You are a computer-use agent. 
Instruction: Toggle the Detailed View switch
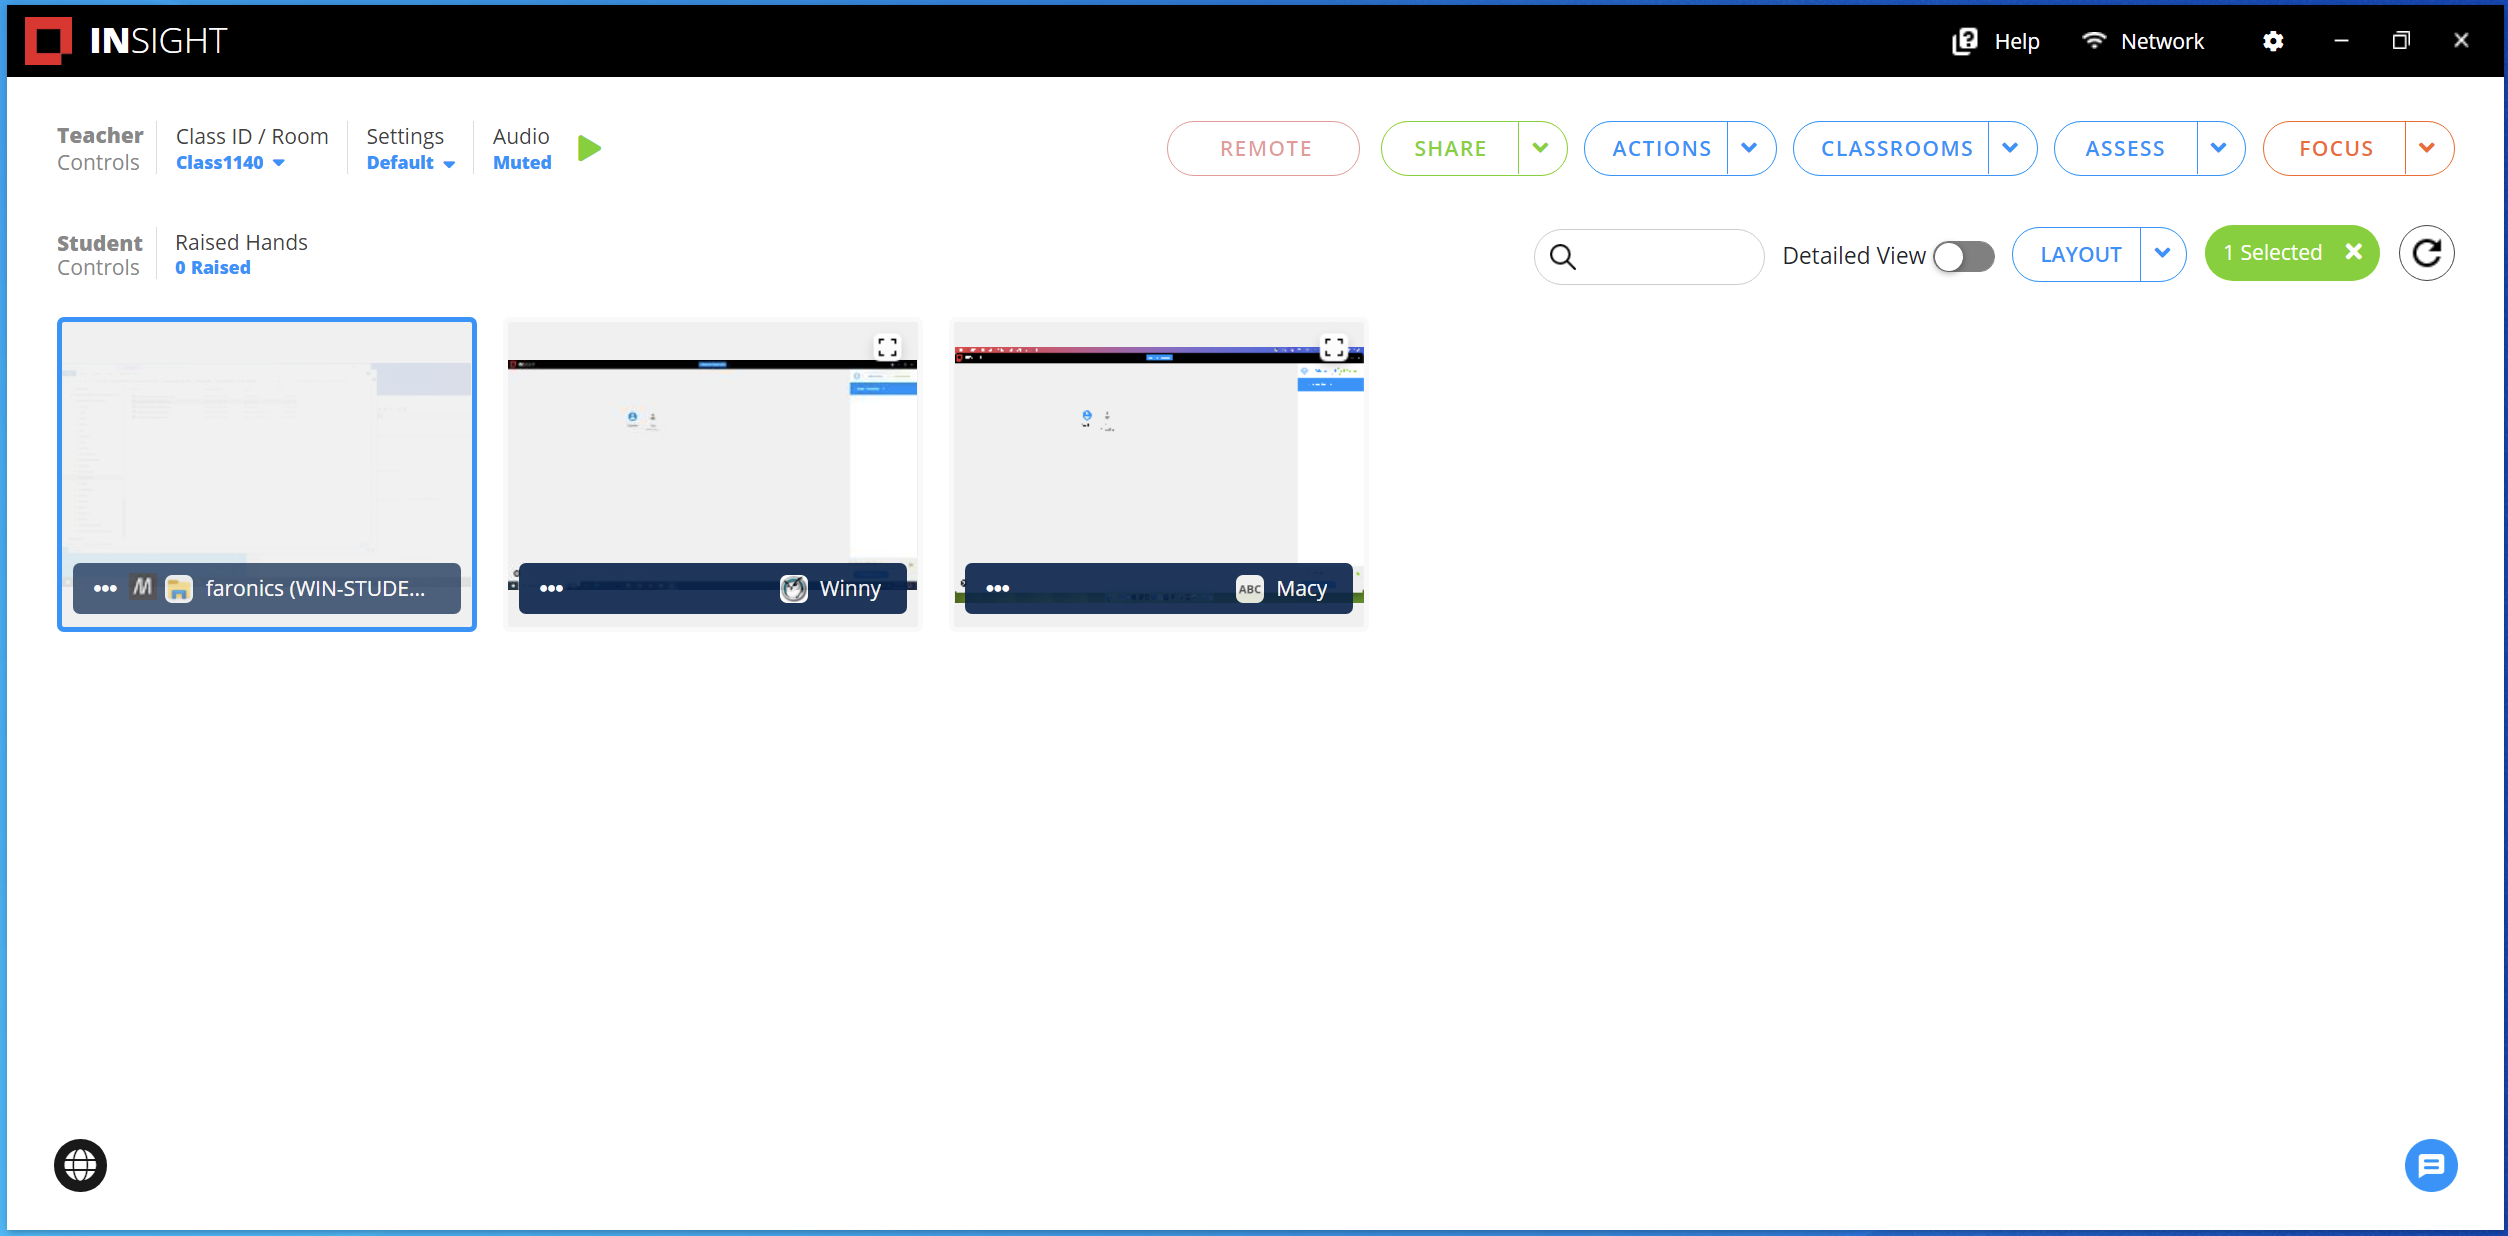click(x=1963, y=256)
